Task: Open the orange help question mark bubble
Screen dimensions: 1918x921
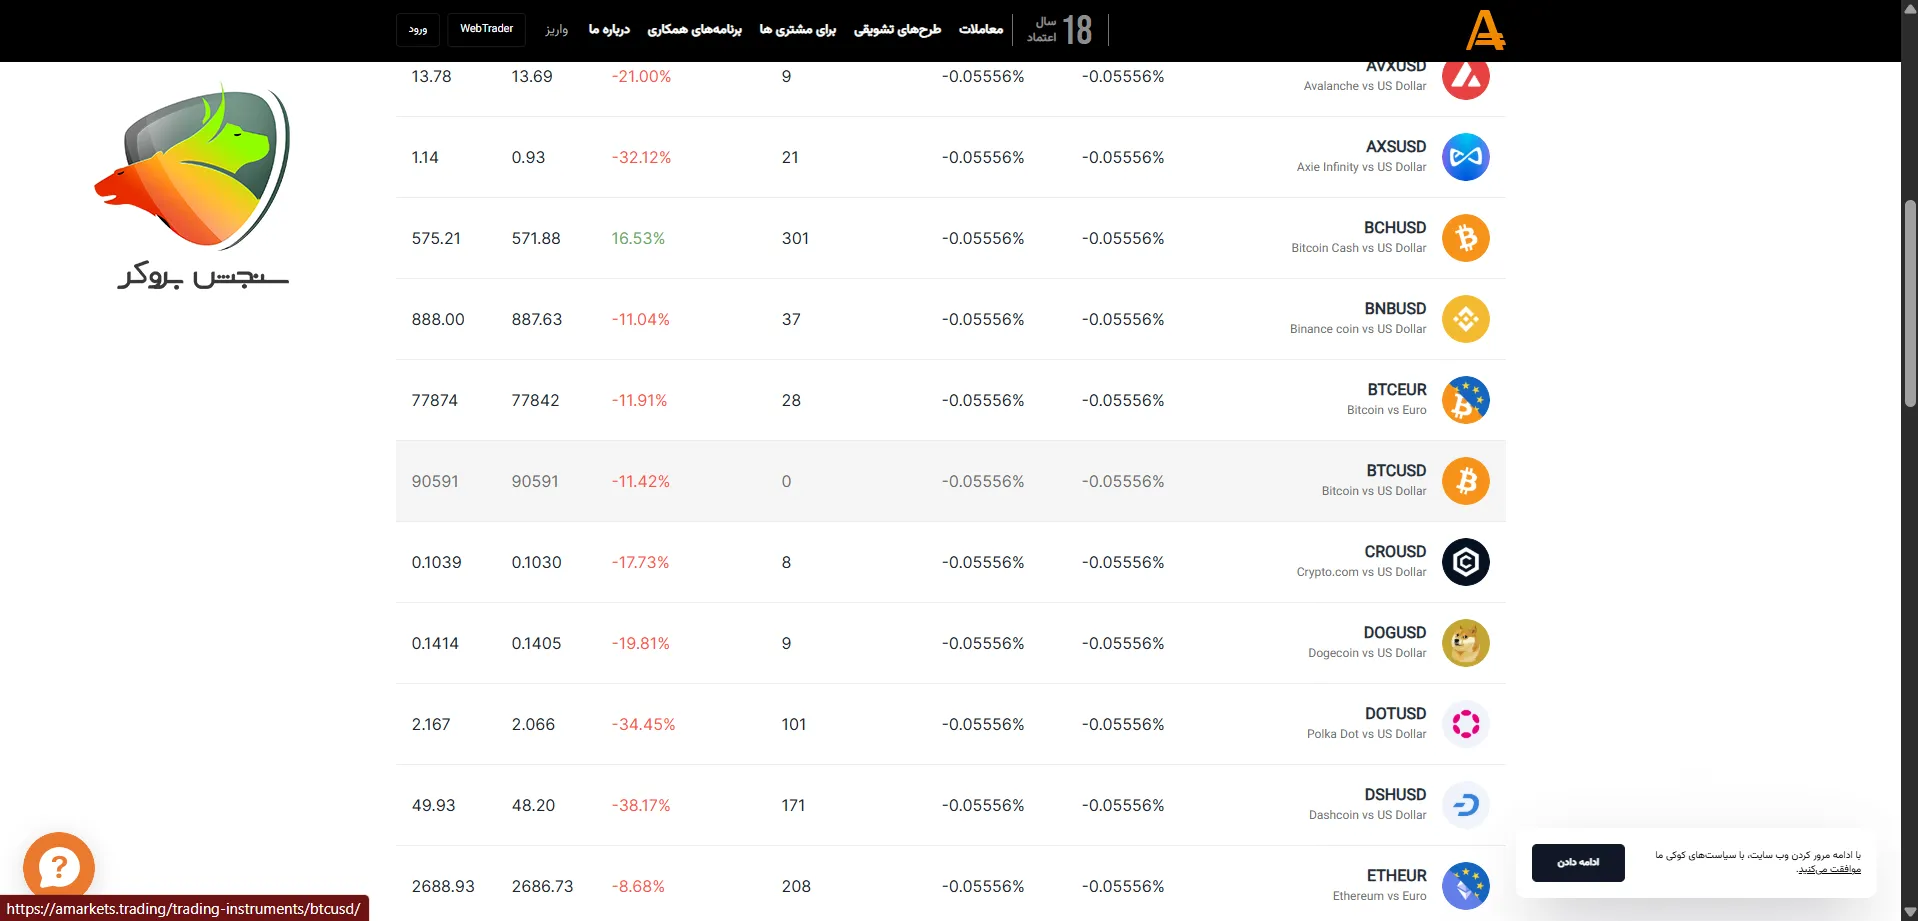Action: click(x=59, y=866)
